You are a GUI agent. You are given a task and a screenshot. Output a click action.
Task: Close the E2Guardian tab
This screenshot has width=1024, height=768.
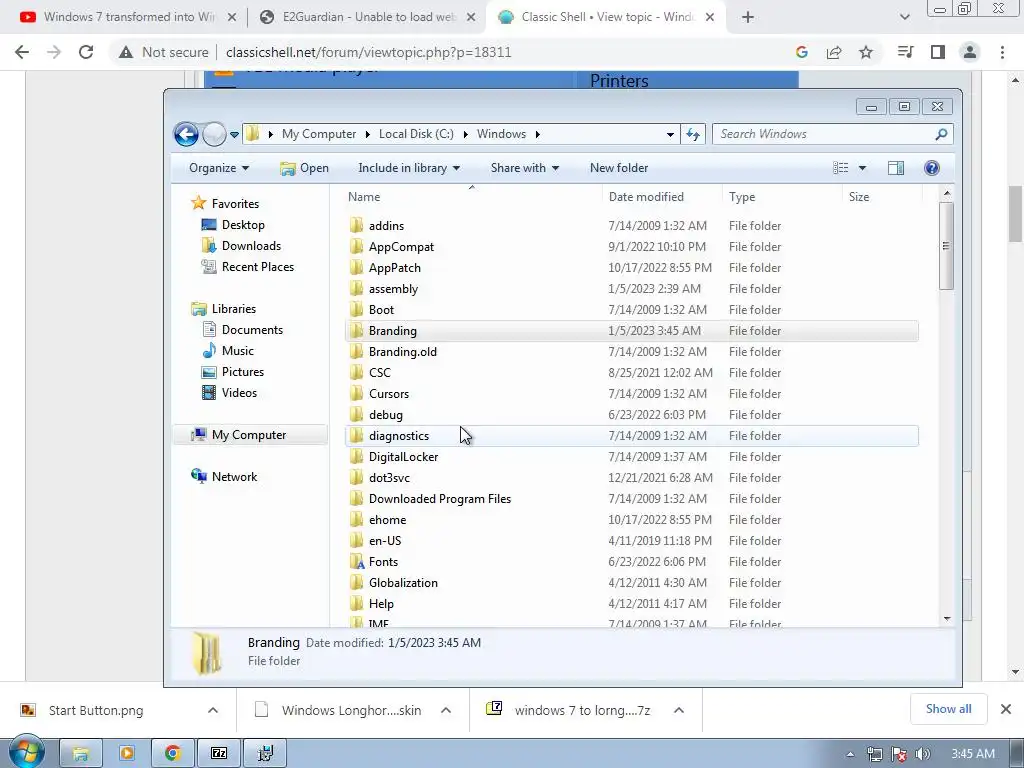[470, 17]
